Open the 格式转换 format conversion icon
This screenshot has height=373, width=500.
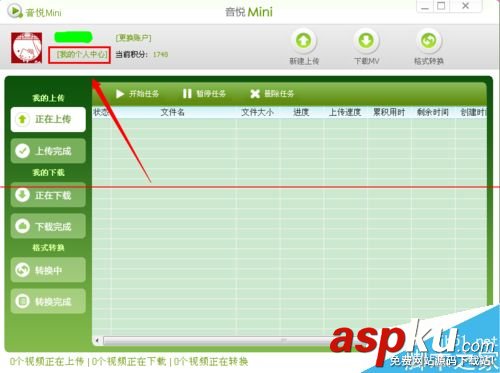point(429,41)
